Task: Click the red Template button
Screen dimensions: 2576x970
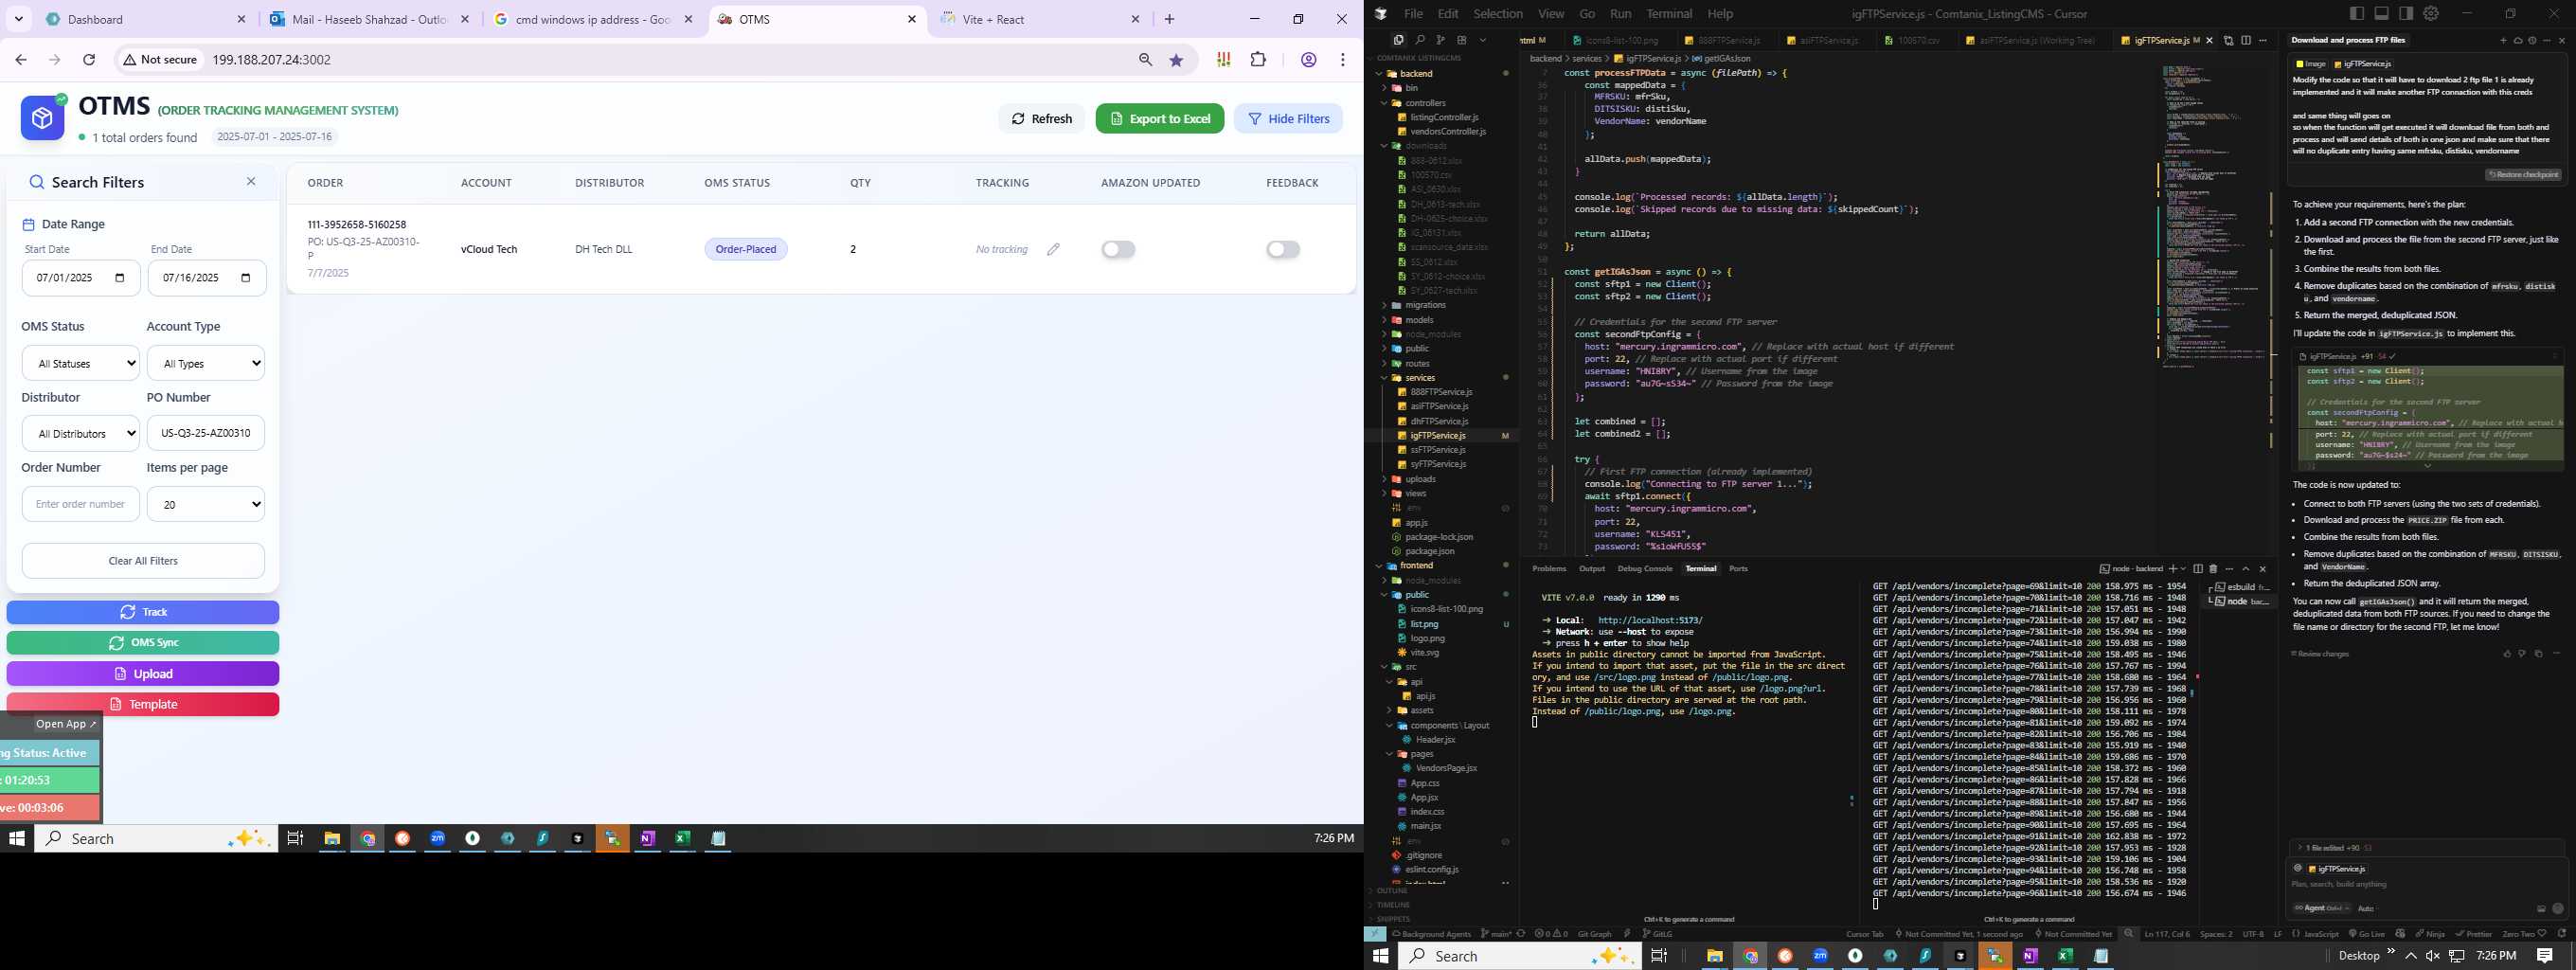Action: pyautogui.click(x=143, y=704)
